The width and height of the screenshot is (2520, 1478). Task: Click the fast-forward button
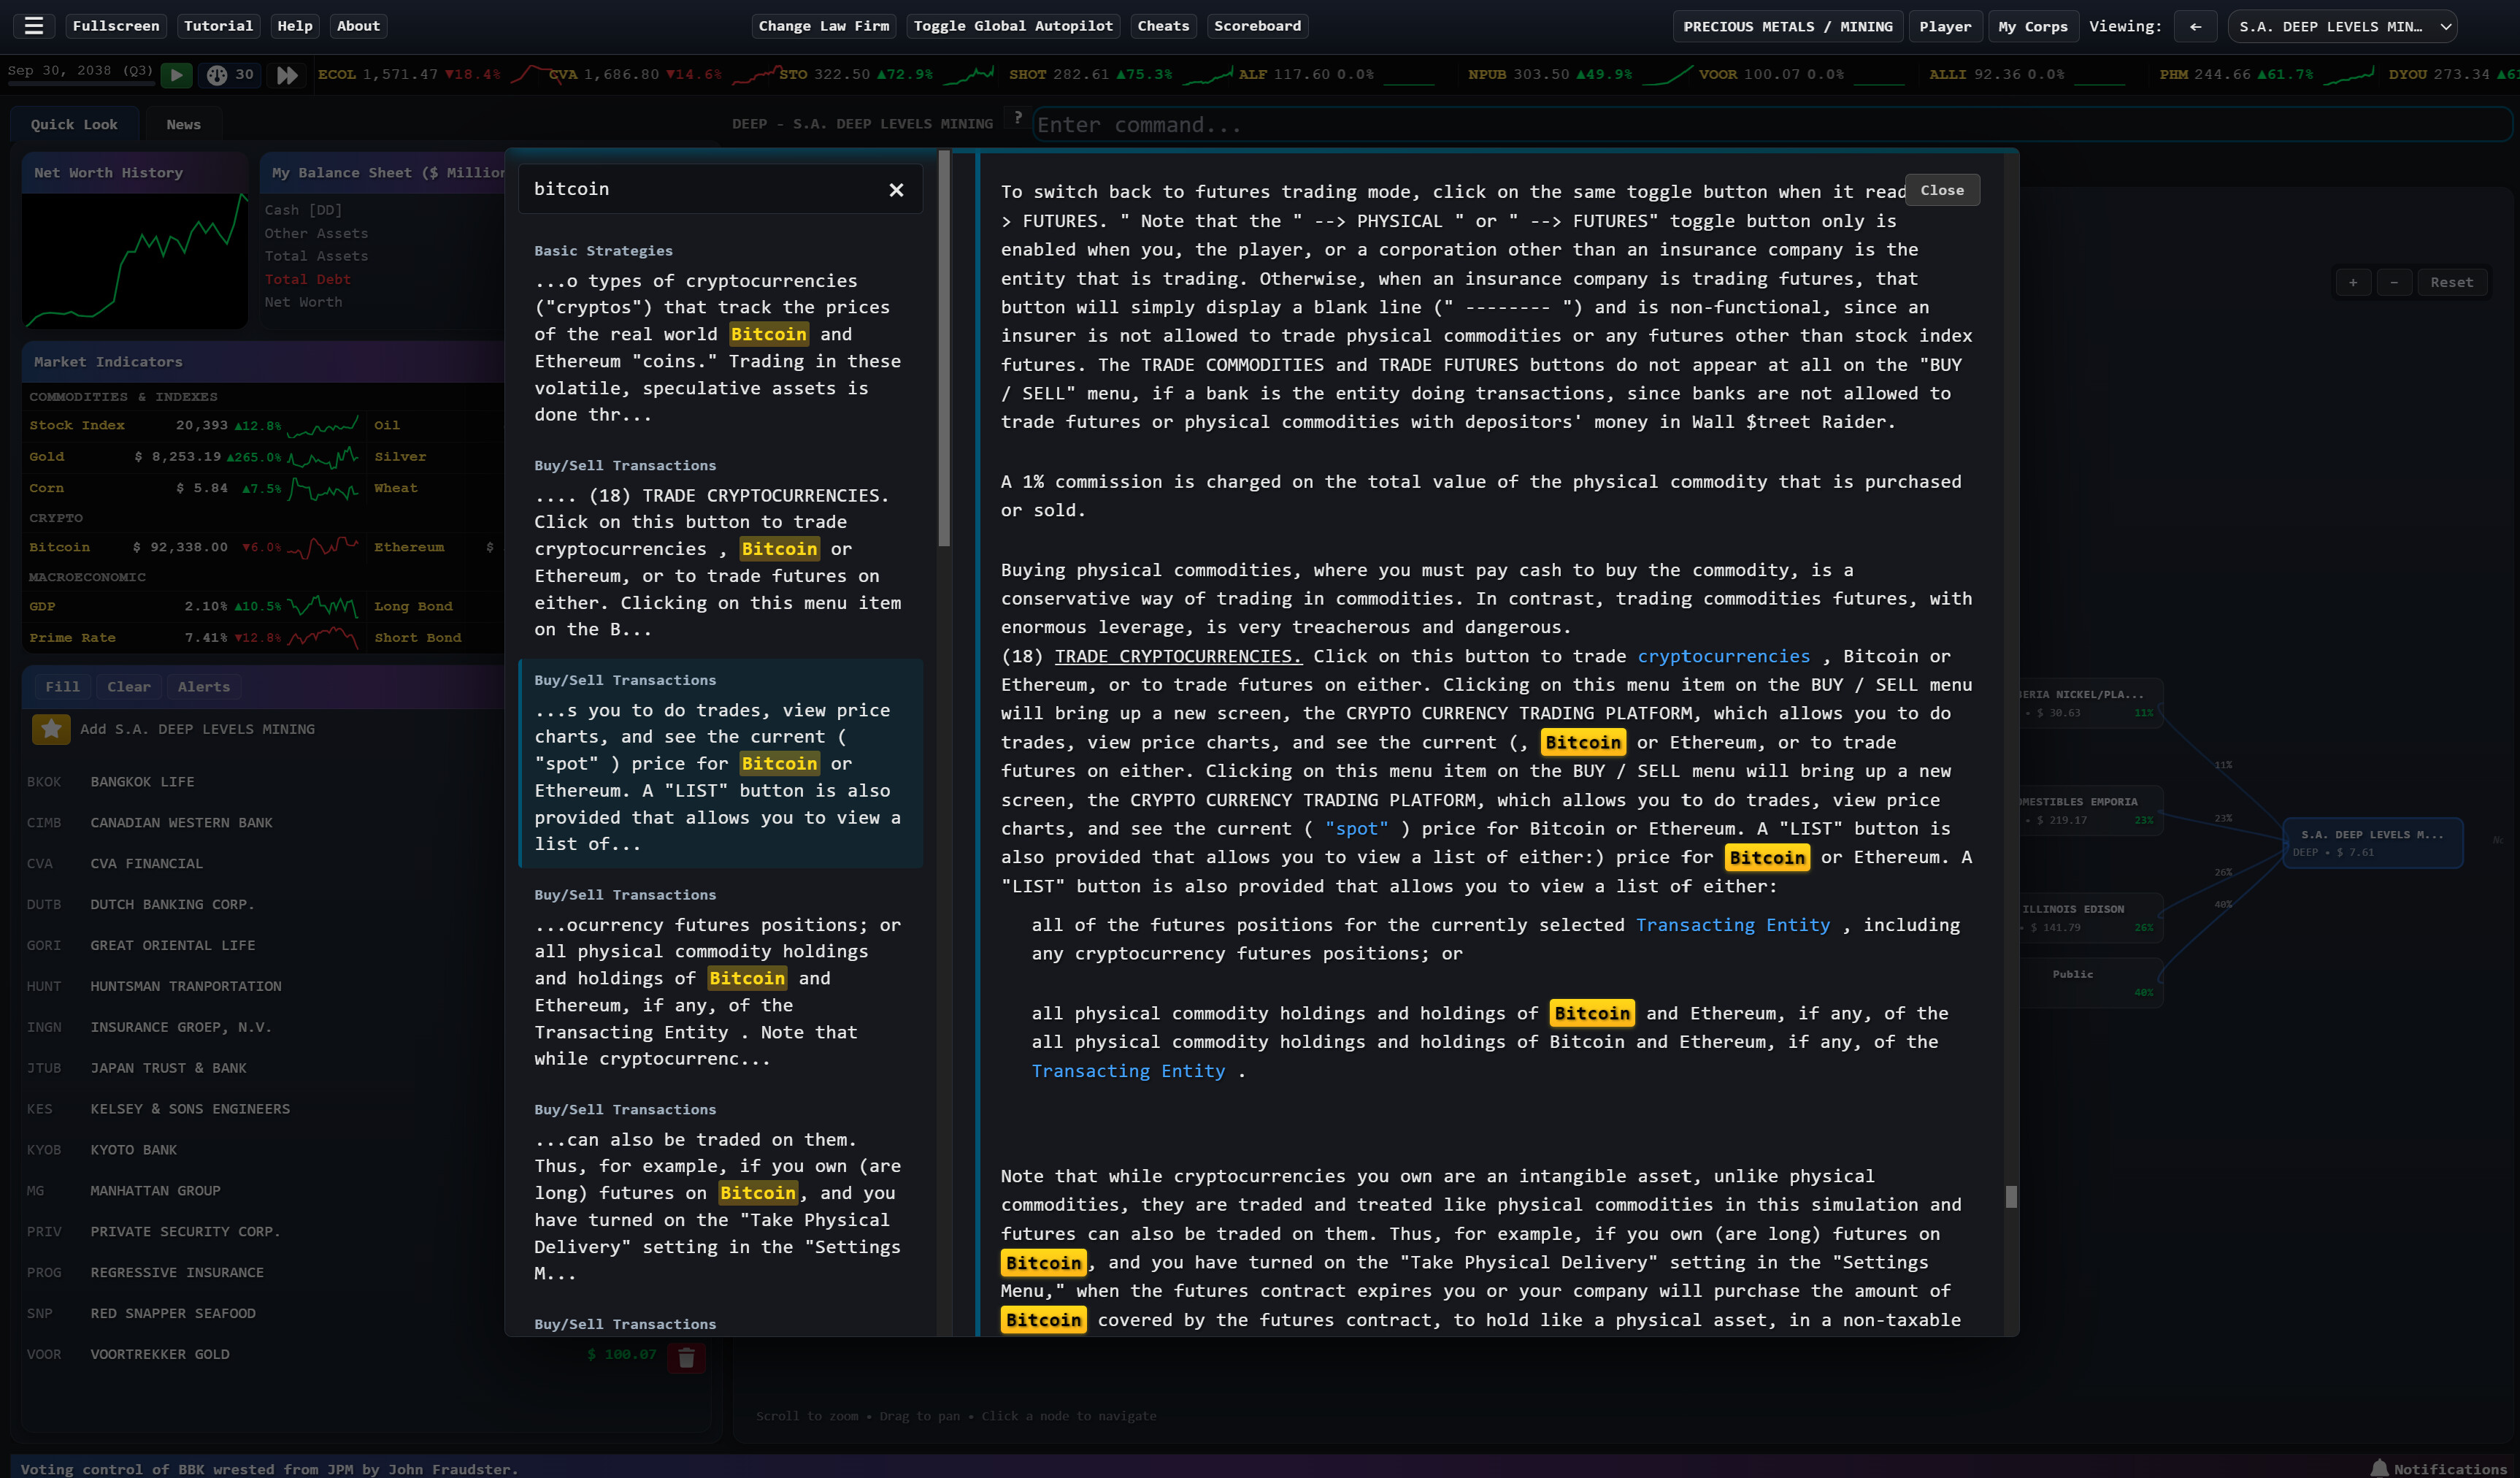point(287,75)
